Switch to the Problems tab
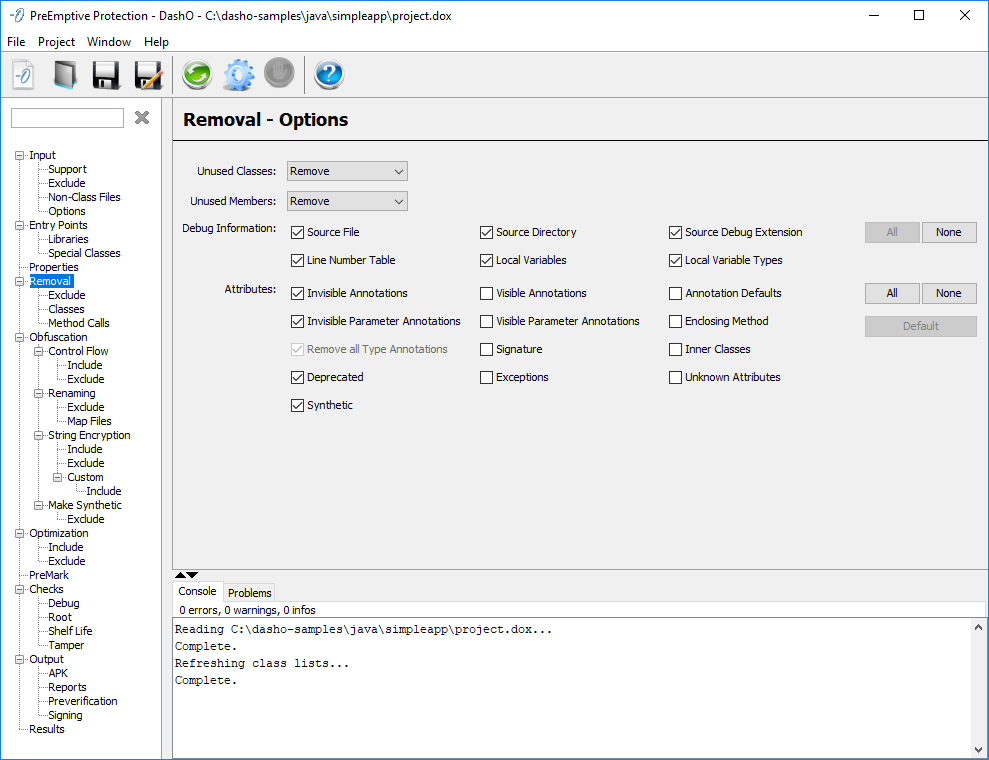 tap(249, 592)
